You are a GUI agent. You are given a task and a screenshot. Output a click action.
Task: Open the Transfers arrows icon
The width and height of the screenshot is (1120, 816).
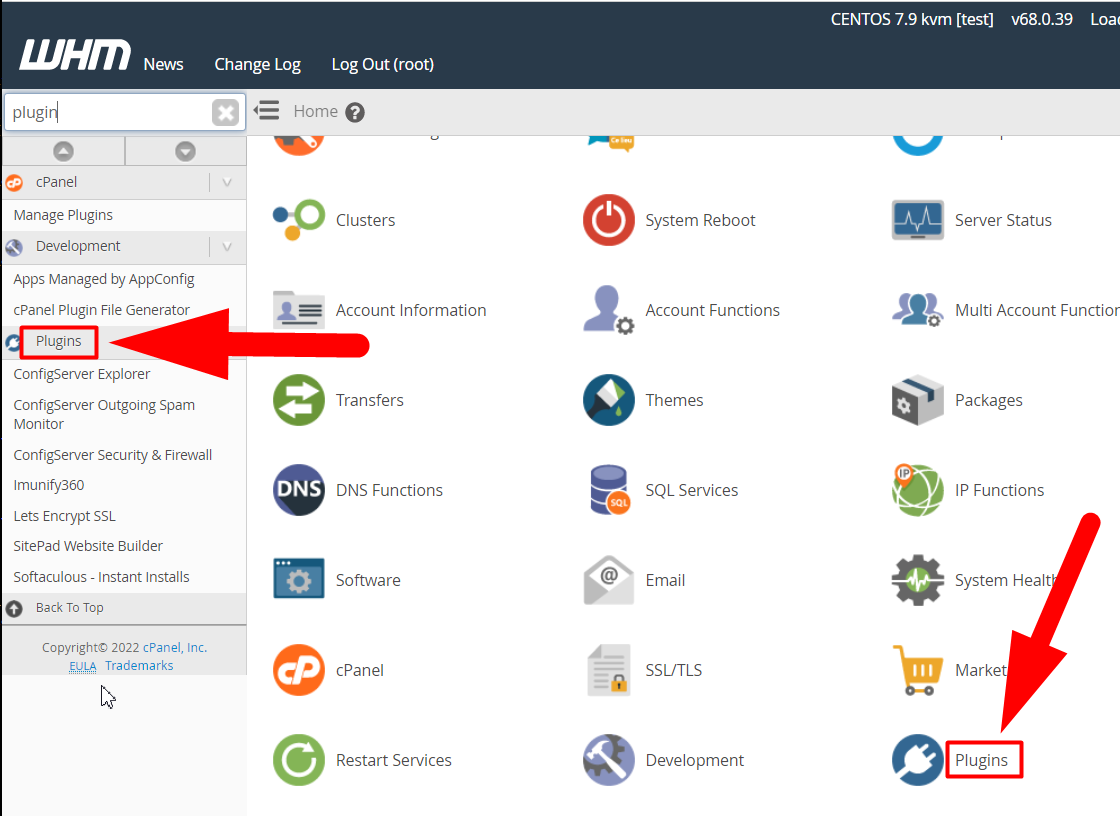pyautogui.click(x=299, y=400)
